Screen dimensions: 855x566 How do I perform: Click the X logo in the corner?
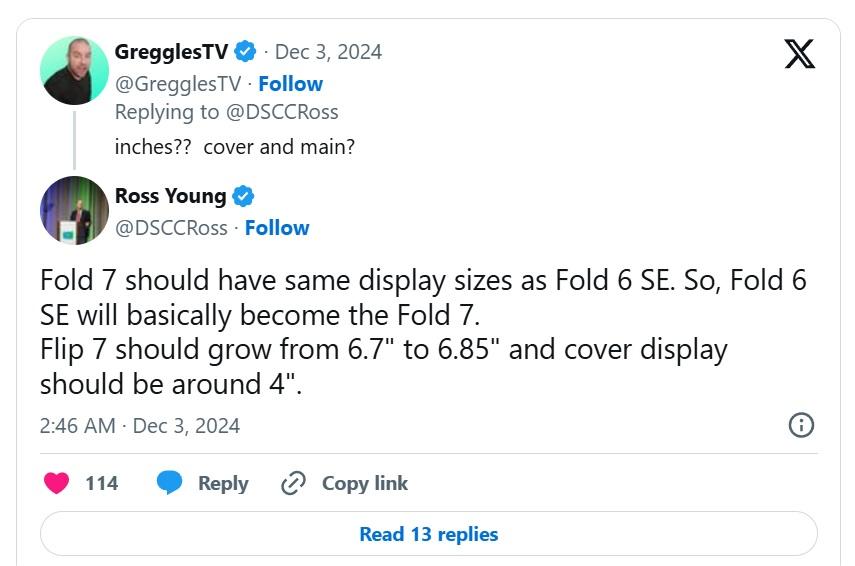(799, 53)
